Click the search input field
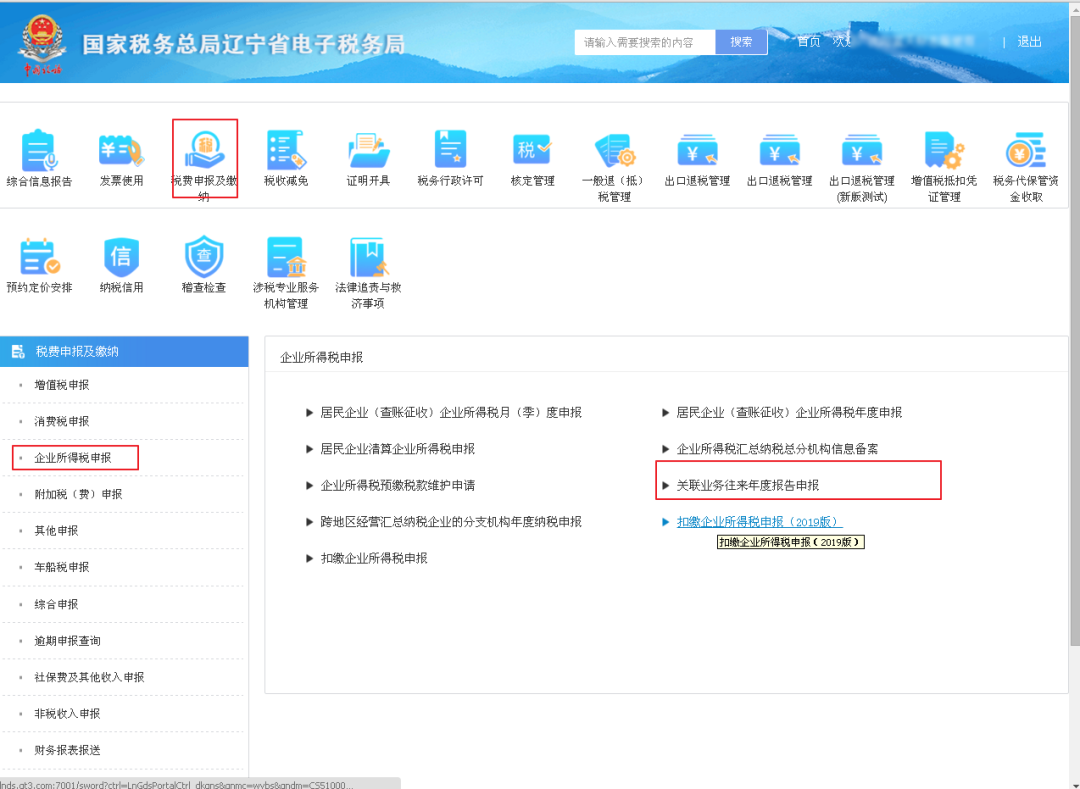1080x789 pixels. pyautogui.click(x=645, y=42)
